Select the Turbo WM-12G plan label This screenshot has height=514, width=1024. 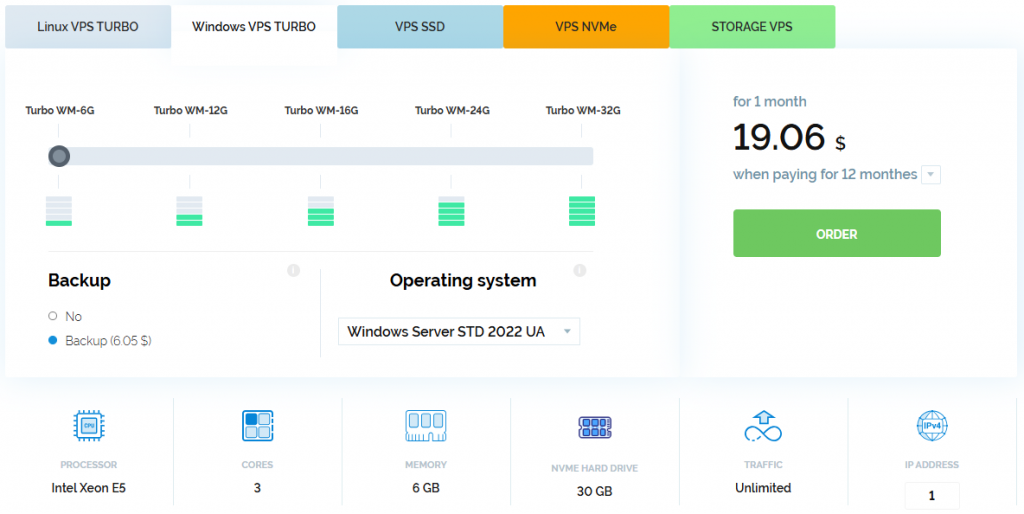pos(191,110)
